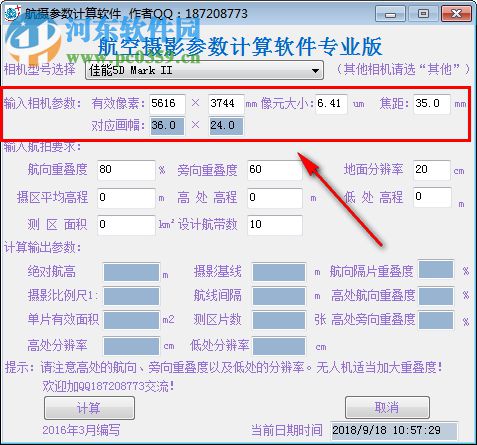Click the 航向隔片重叠度 output box

(436, 269)
